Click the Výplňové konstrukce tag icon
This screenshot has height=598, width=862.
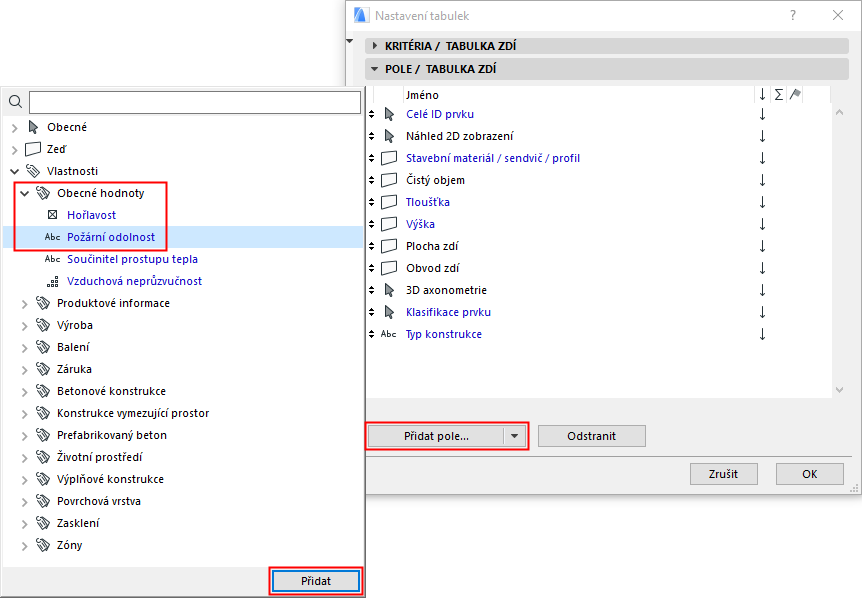(43, 479)
